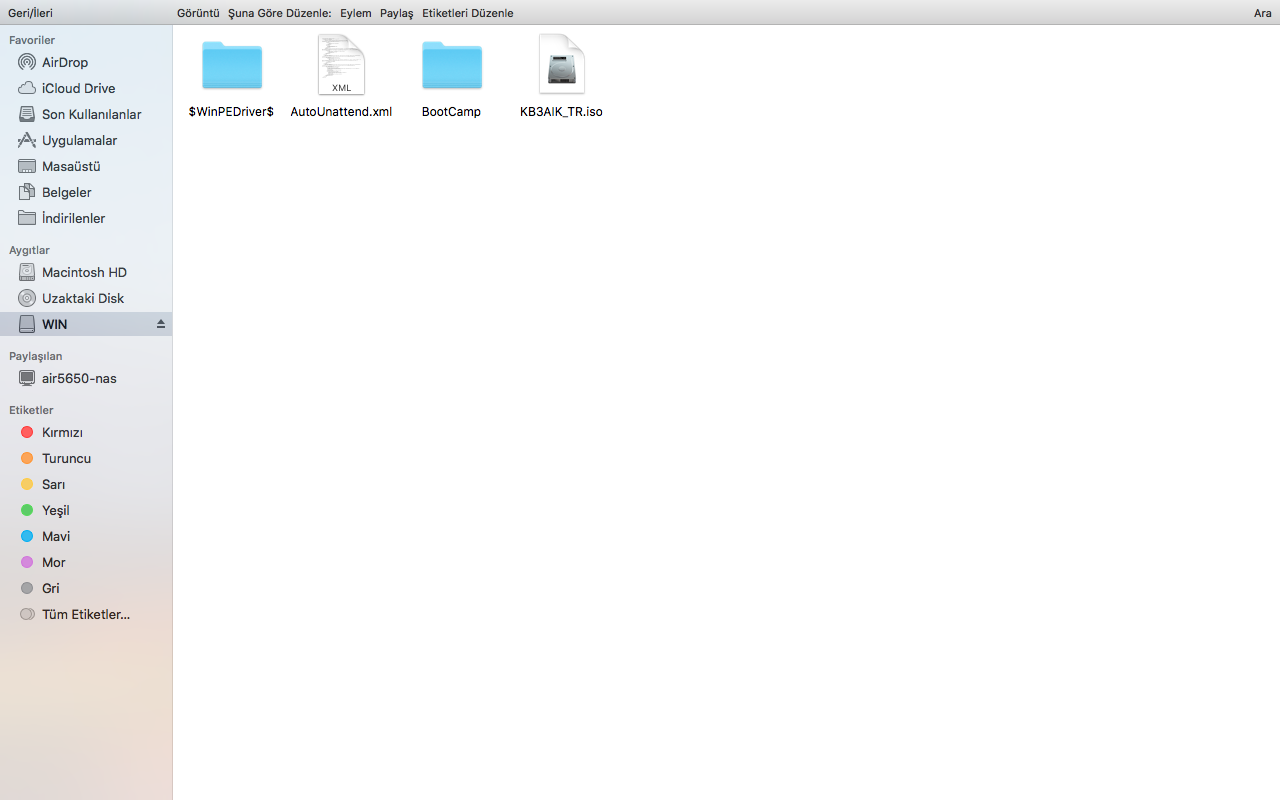The image size is (1280, 800).
Task: Click the Uzaktaki Disk disc icon
Action: coord(27,298)
